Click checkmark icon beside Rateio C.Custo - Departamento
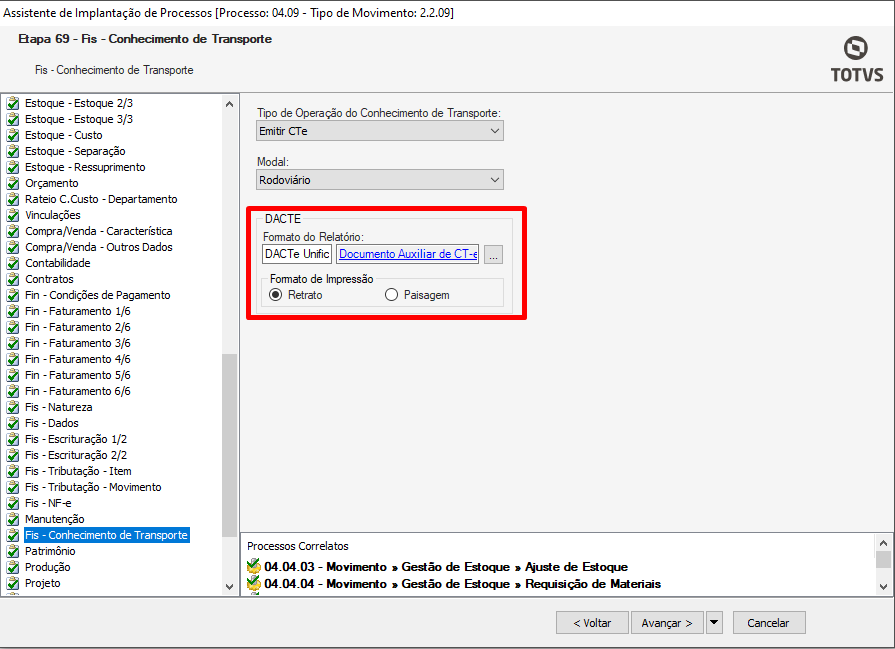895x649 pixels. tap(13, 199)
